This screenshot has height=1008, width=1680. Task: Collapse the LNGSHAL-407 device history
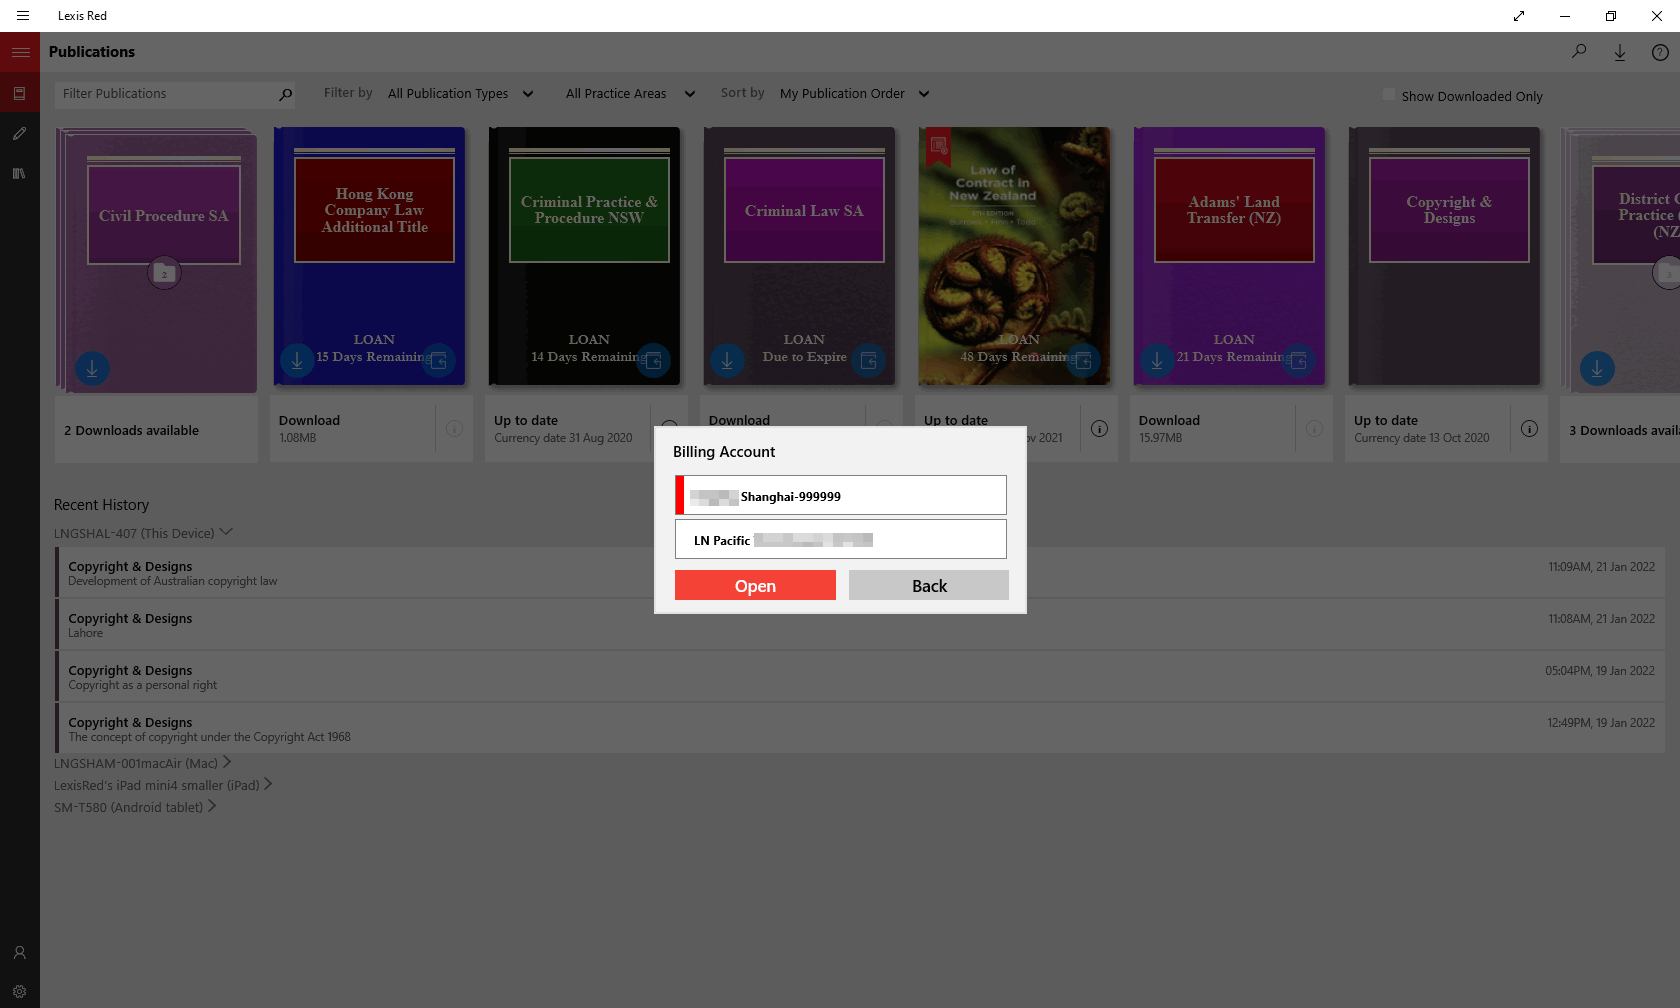click(226, 532)
